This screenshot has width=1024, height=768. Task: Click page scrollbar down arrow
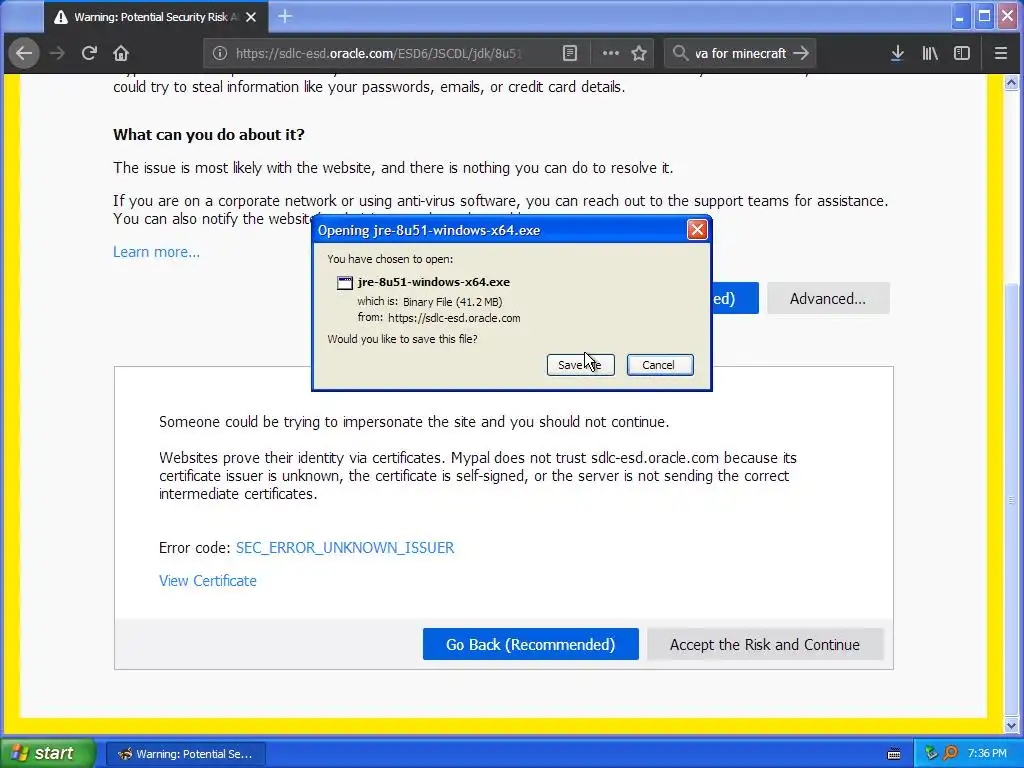click(x=1011, y=725)
